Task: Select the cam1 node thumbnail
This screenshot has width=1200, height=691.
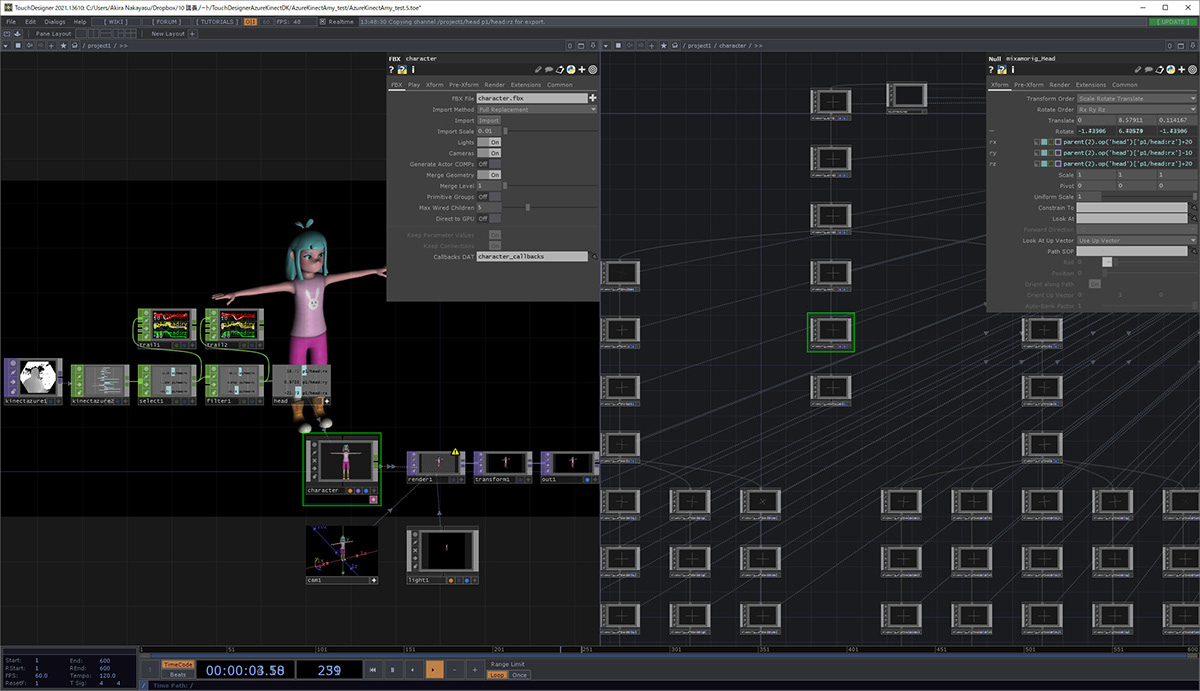Action: [x=342, y=551]
